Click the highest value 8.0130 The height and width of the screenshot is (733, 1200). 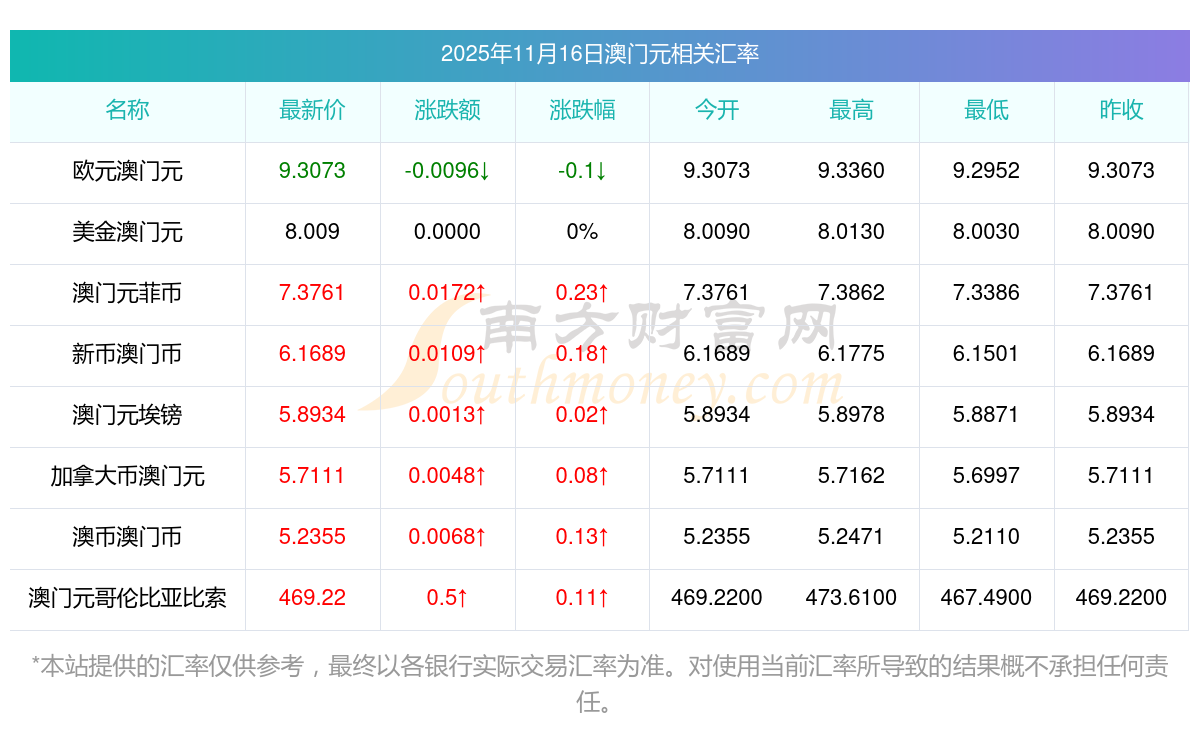851,232
